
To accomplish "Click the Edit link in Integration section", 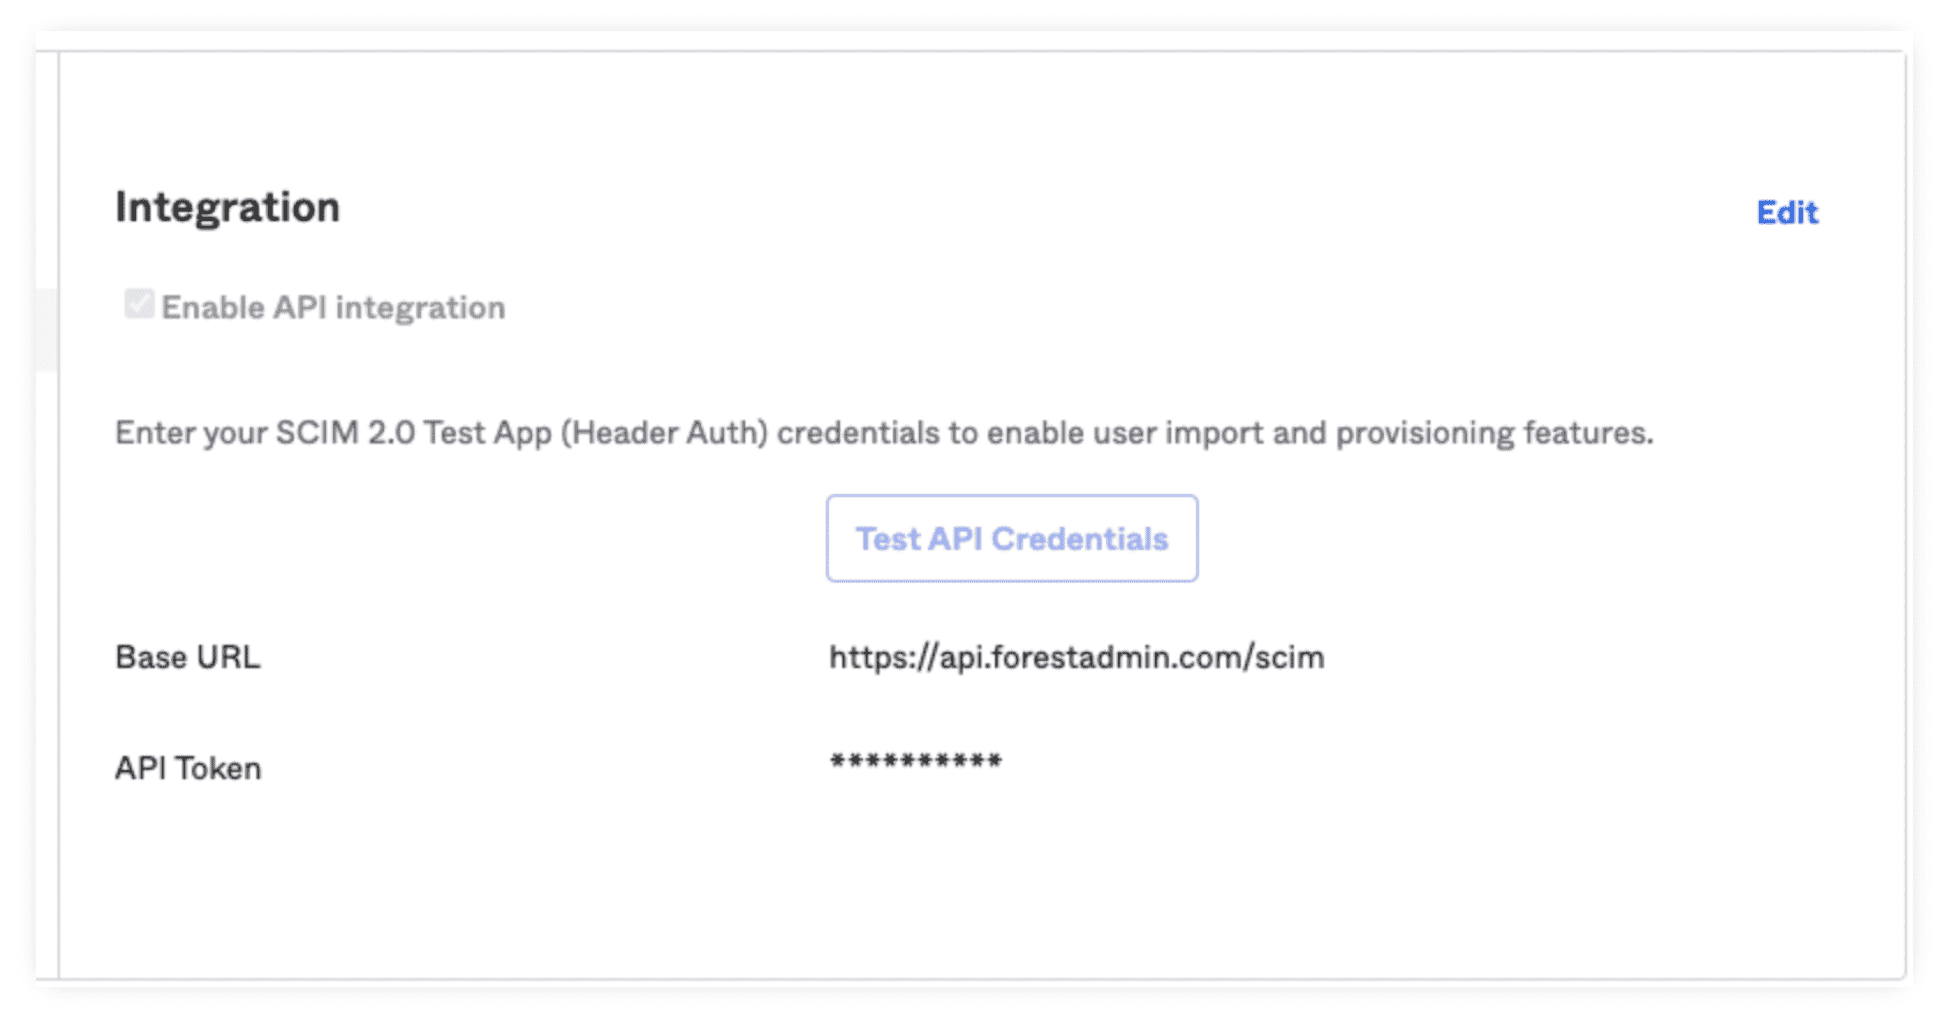I will pyautogui.click(x=1786, y=212).
